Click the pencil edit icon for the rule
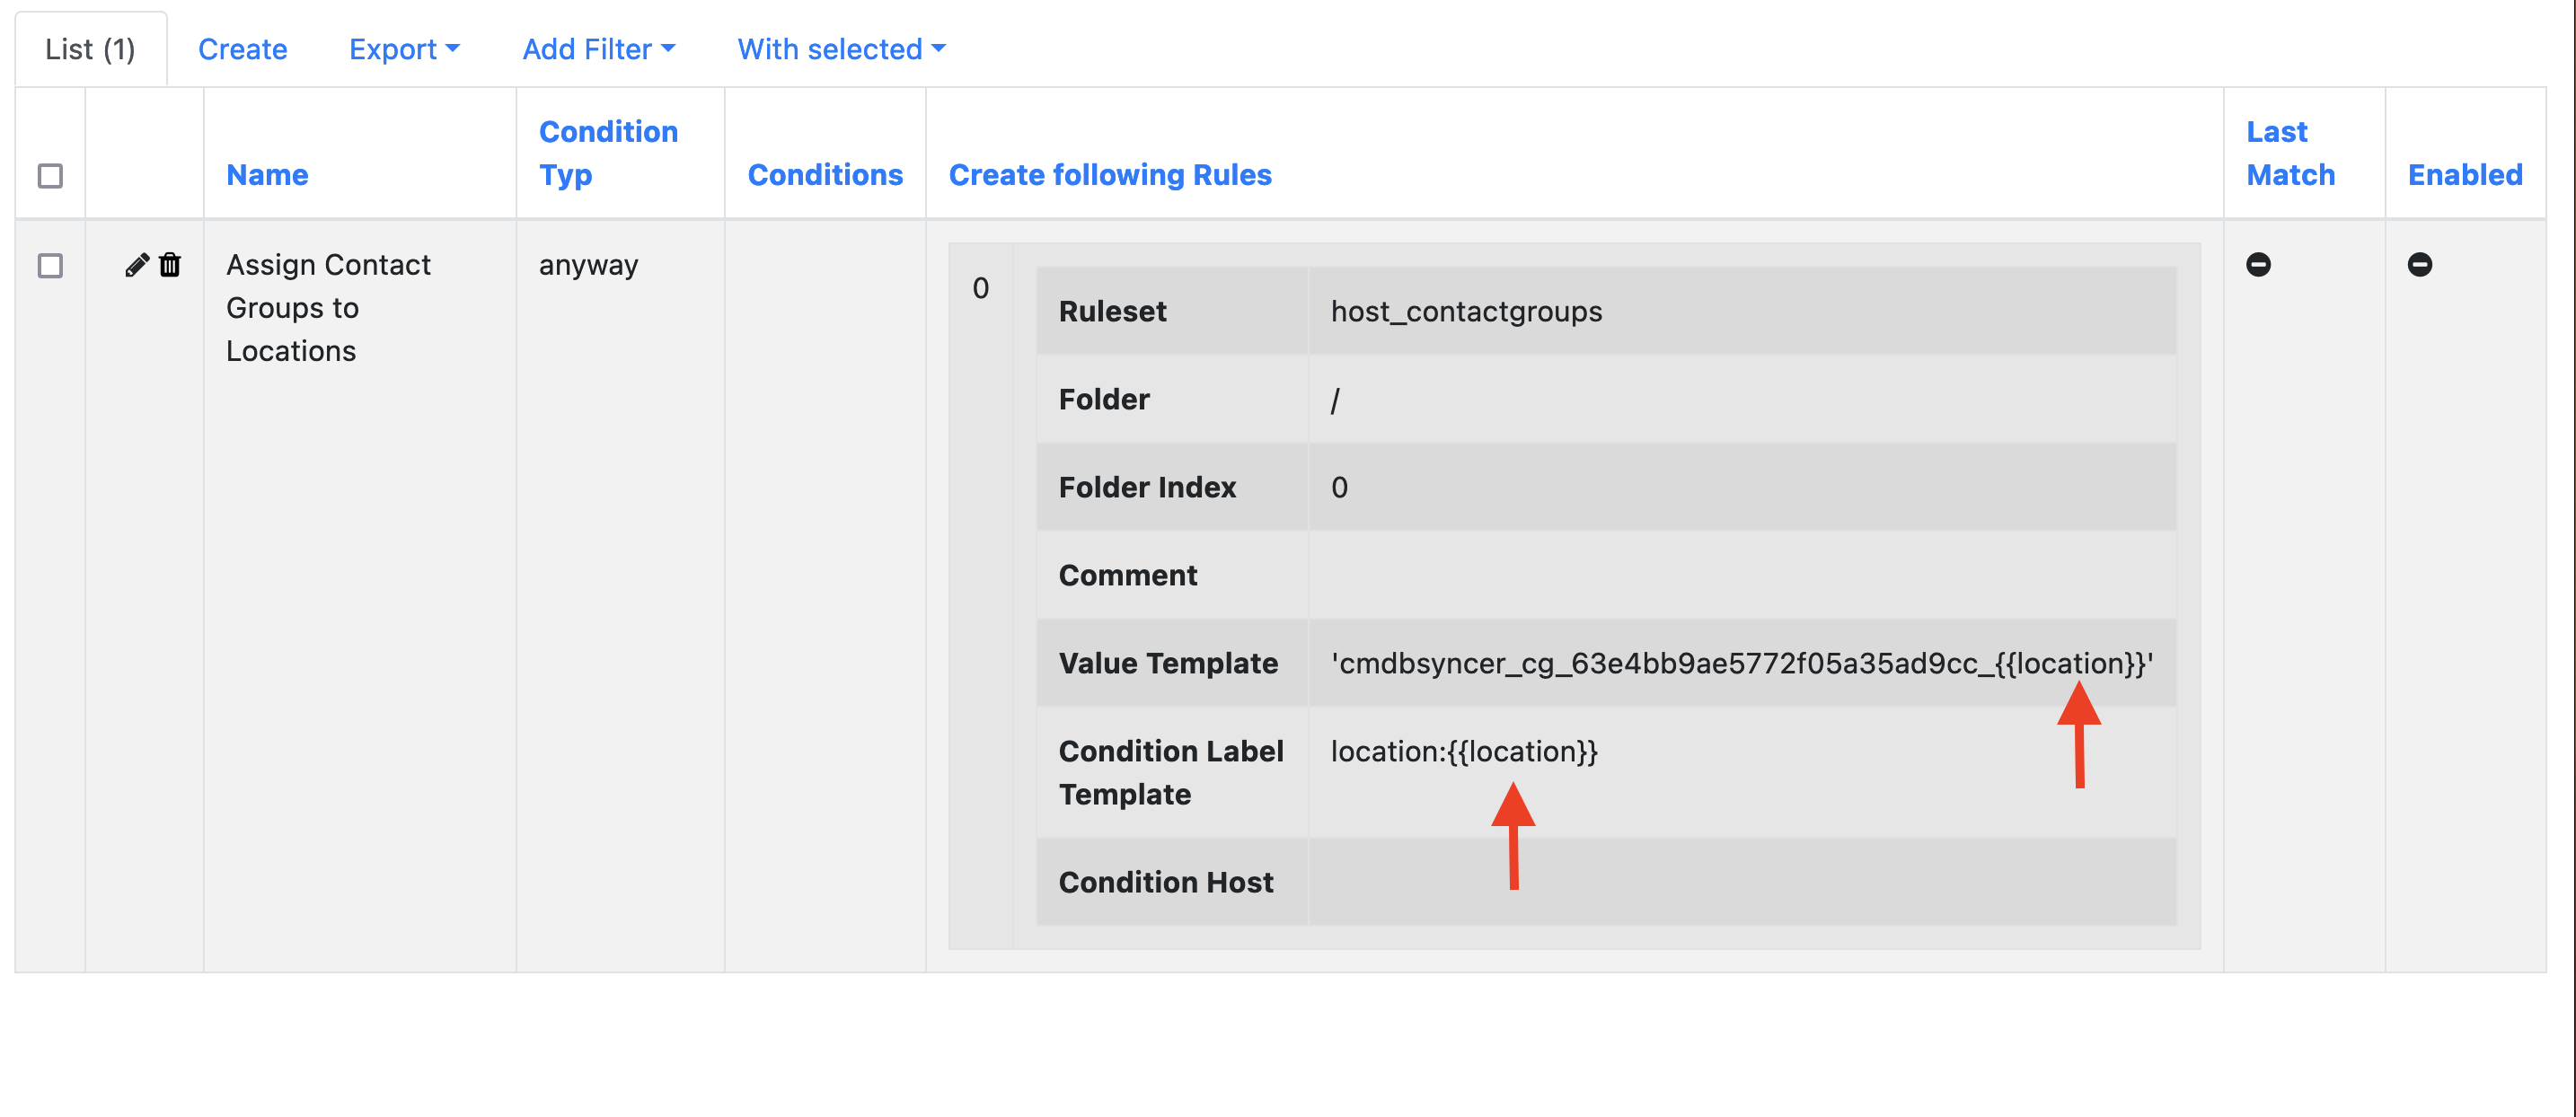Viewport: 2576px width, 1117px height. tap(136, 265)
